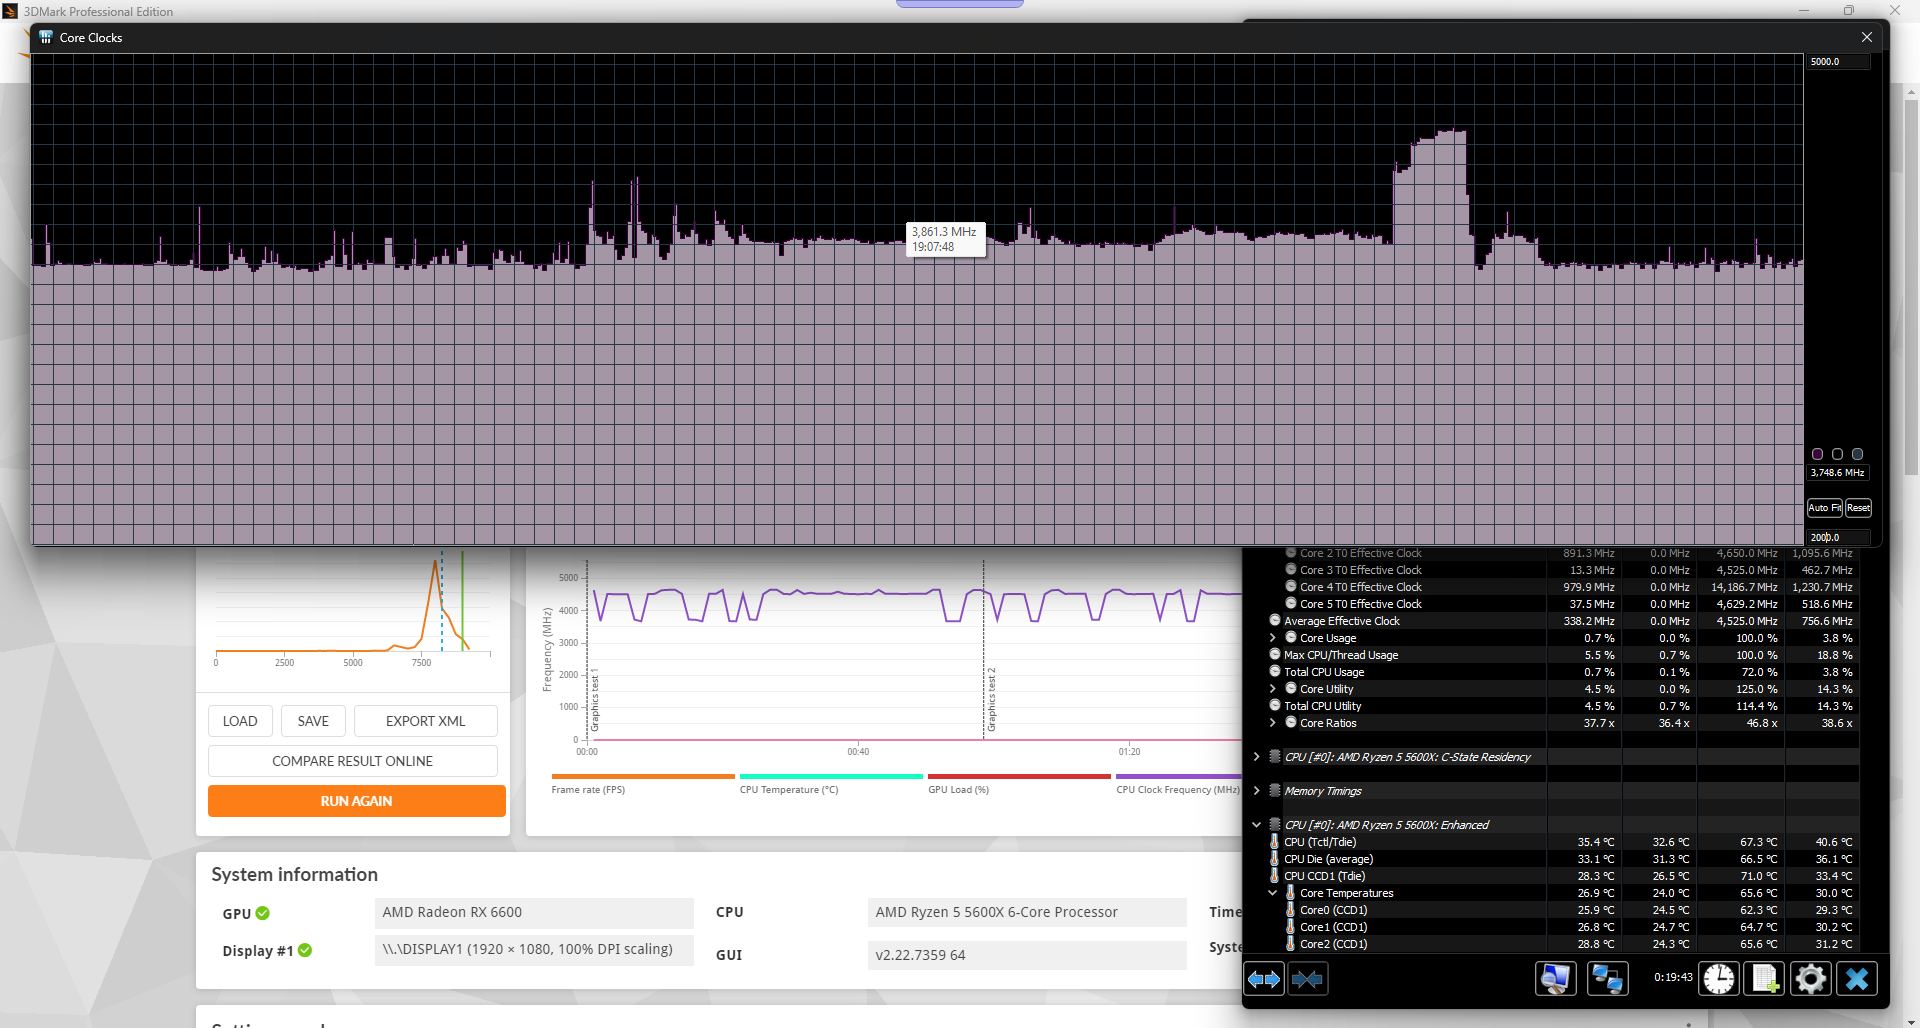Click the Average Effective Clock 338.2 MHz value

point(1589,621)
